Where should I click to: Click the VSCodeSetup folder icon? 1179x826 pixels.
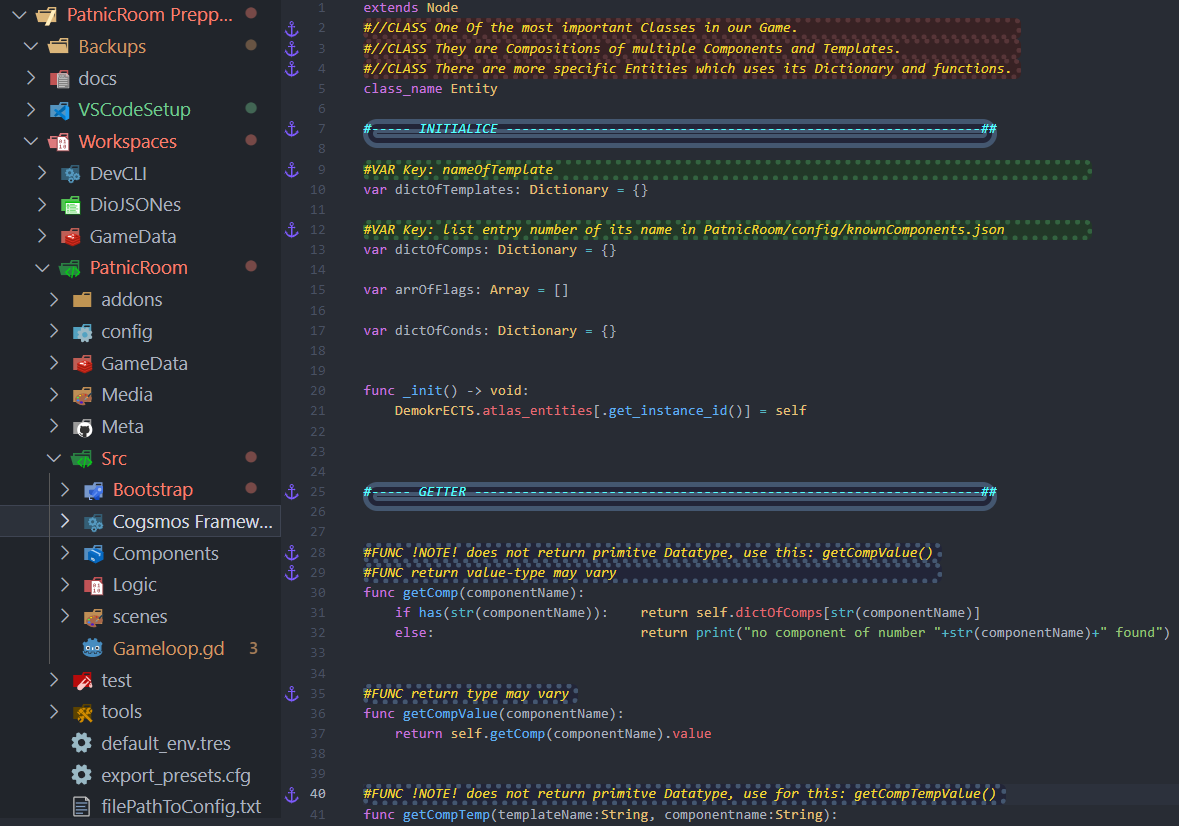[x=59, y=110]
